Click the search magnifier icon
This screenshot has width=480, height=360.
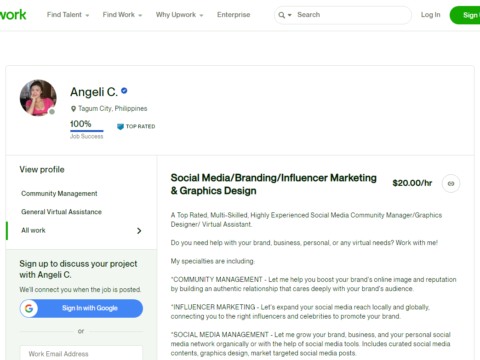pyautogui.click(x=282, y=15)
